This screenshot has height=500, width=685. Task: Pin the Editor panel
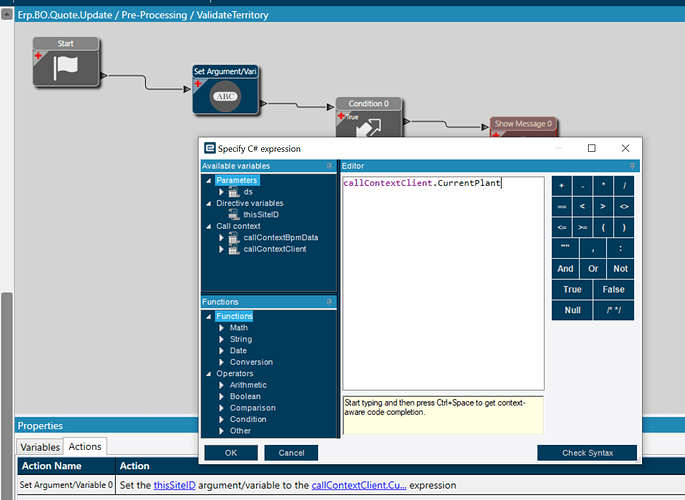(x=633, y=166)
